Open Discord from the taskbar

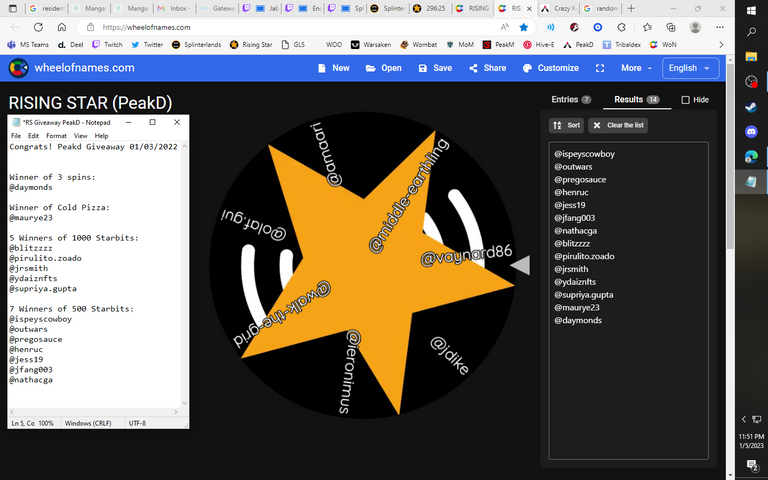pyautogui.click(x=751, y=132)
